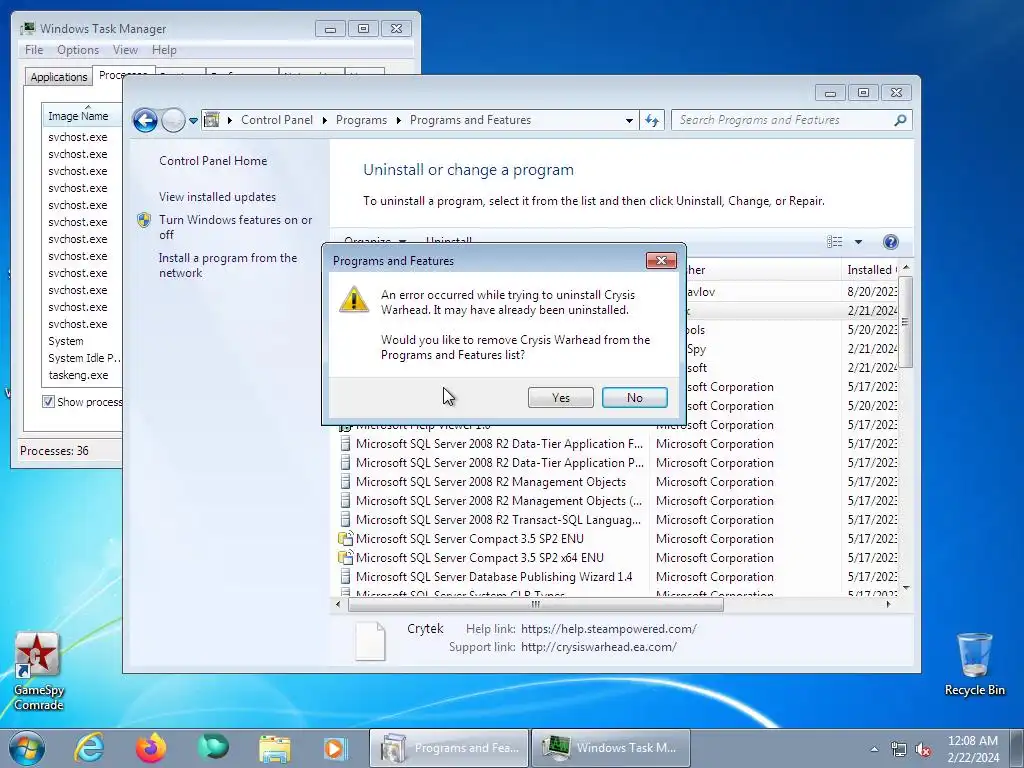The height and width of the screenshot is (768, 1024).
Task: Select System Idle Process in Task Manager
Action: click(84, 358)
